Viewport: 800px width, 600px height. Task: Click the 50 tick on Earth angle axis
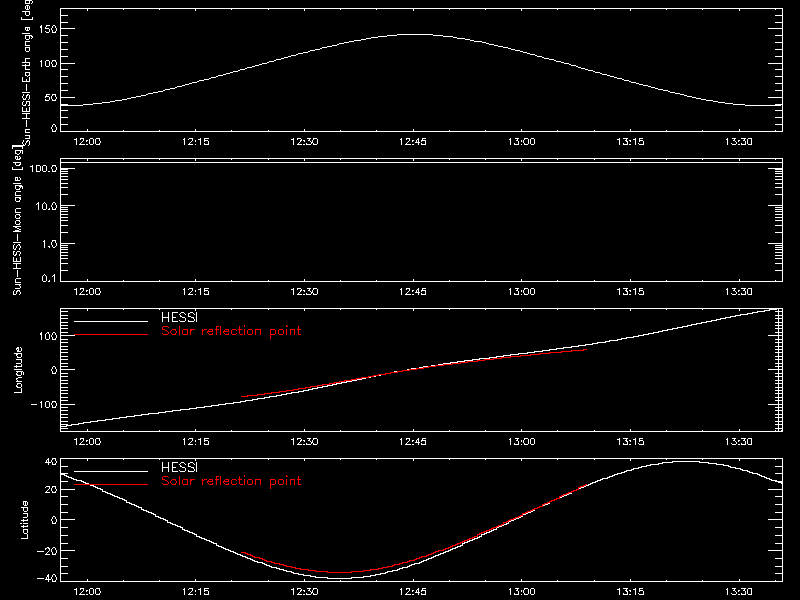[x=51, y=97]
